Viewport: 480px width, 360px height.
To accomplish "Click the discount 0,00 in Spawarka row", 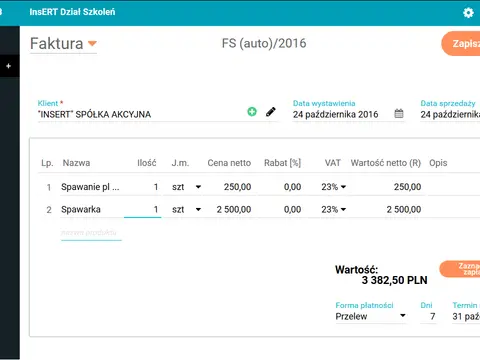I will pyautogui.click(x=292, y=209).
